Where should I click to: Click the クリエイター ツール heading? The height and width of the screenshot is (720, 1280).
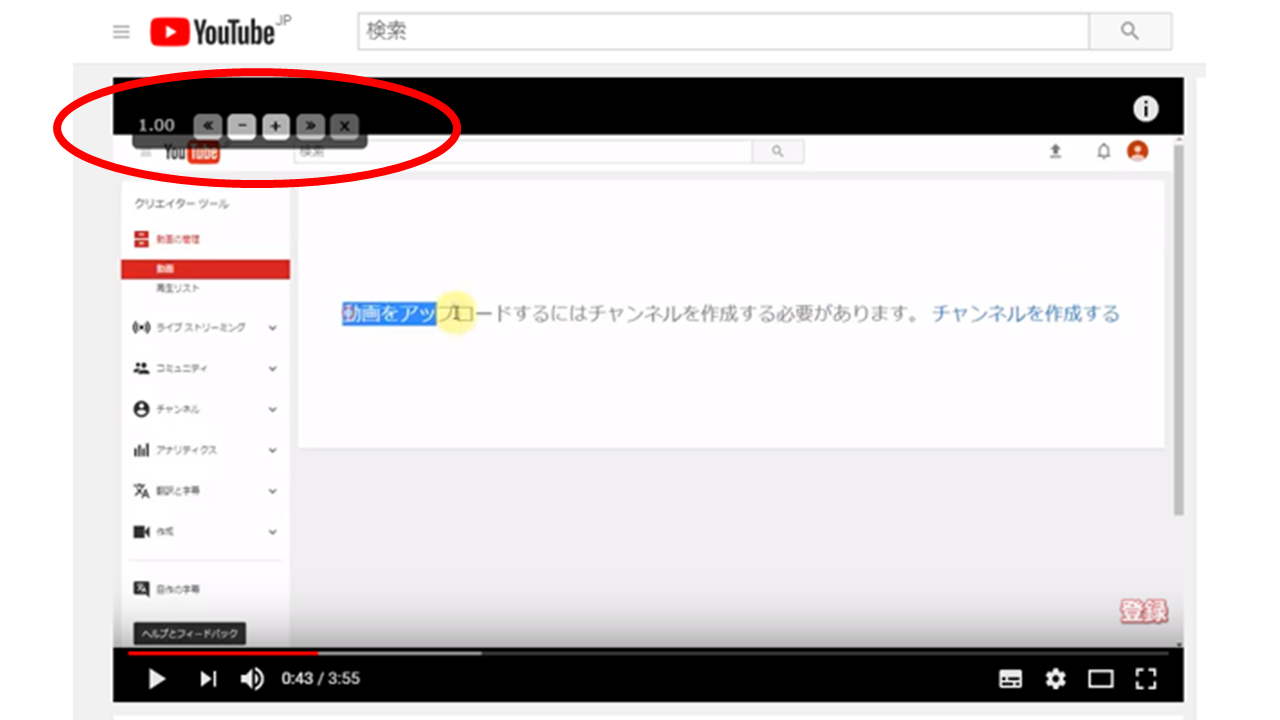click(182, 204)
